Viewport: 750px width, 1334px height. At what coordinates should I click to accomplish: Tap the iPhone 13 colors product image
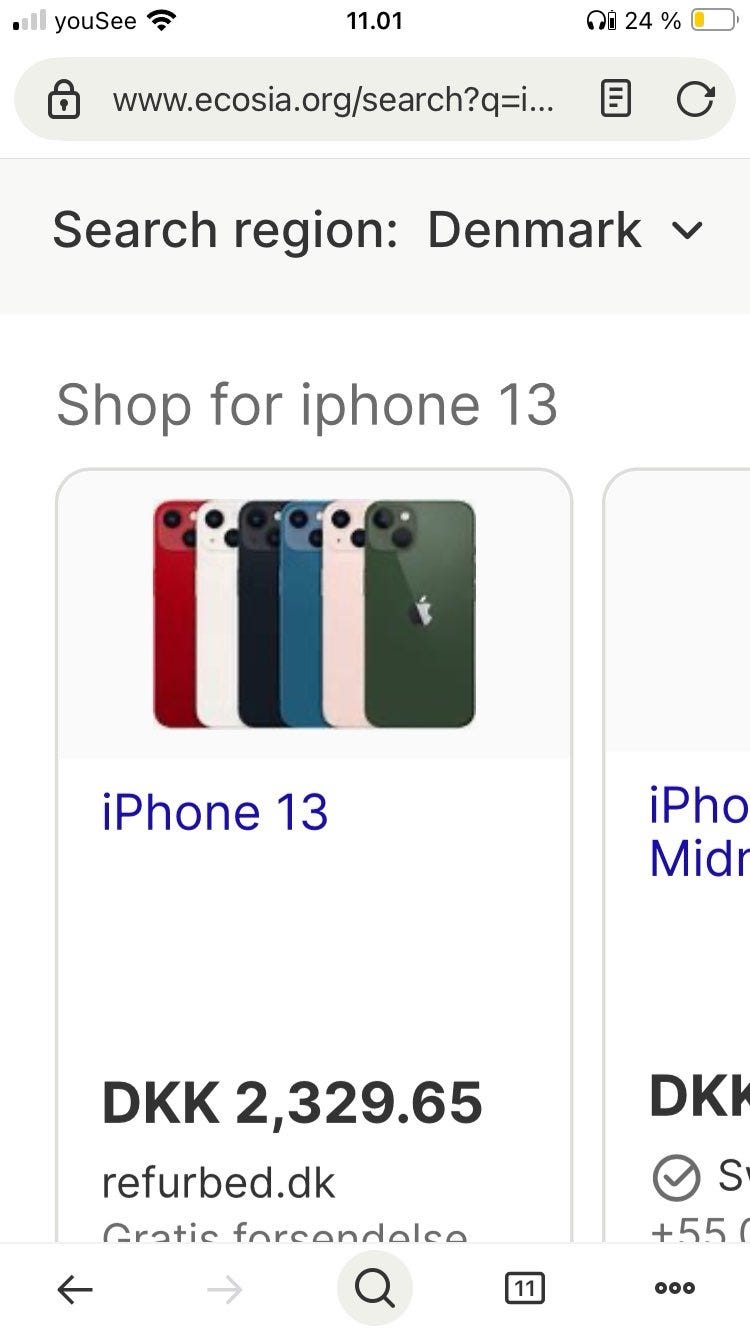point(314,614)
